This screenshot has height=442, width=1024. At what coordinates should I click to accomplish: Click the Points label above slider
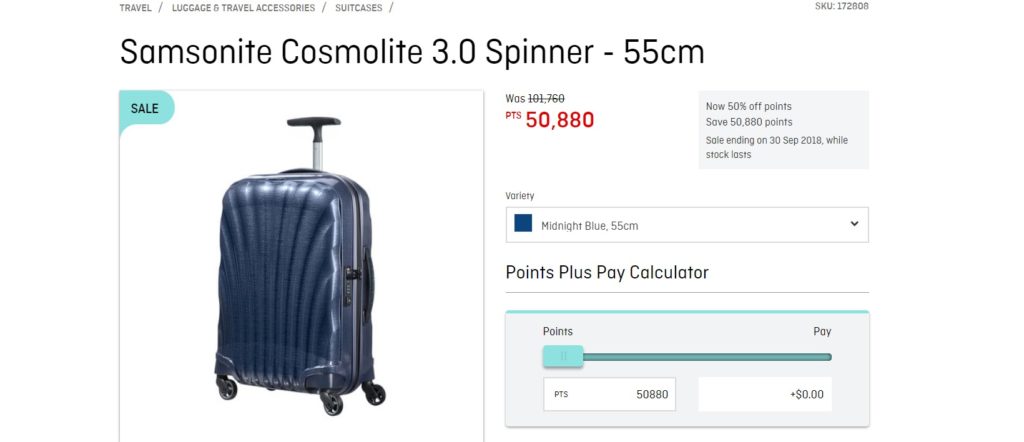[x=558, y=332]
